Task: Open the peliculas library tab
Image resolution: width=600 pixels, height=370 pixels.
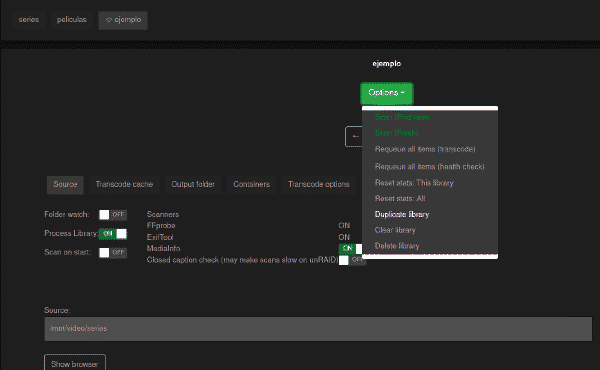Action: pyautogui.click(x=72, y=20)
